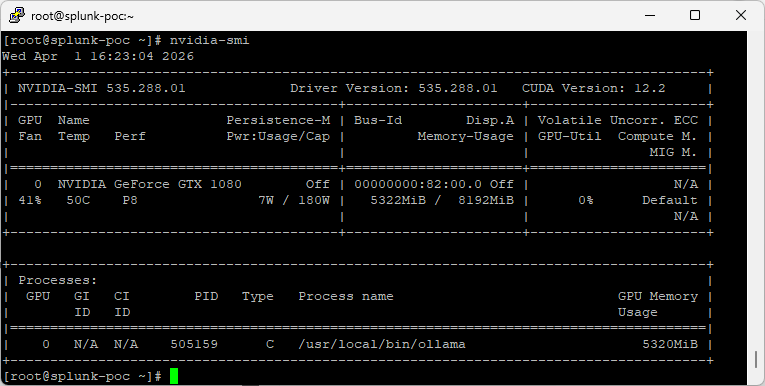Click the power reading 7W / 180W
The height and width of the screenshot is (386, 765).
coord(294,200)
